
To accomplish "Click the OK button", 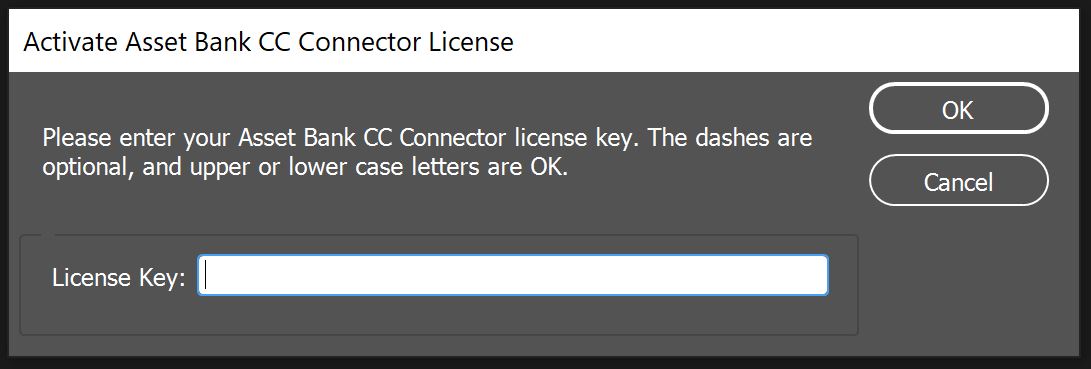I will [958, 109].
